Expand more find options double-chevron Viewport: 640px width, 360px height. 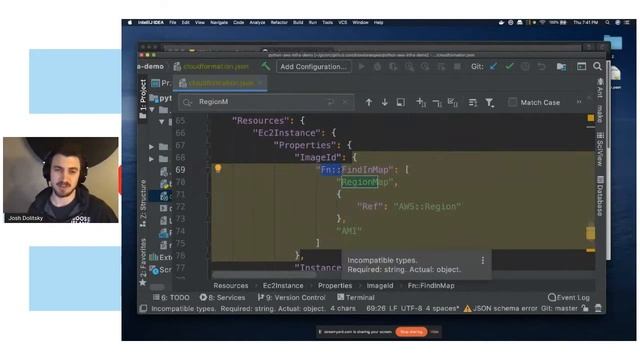579,102
